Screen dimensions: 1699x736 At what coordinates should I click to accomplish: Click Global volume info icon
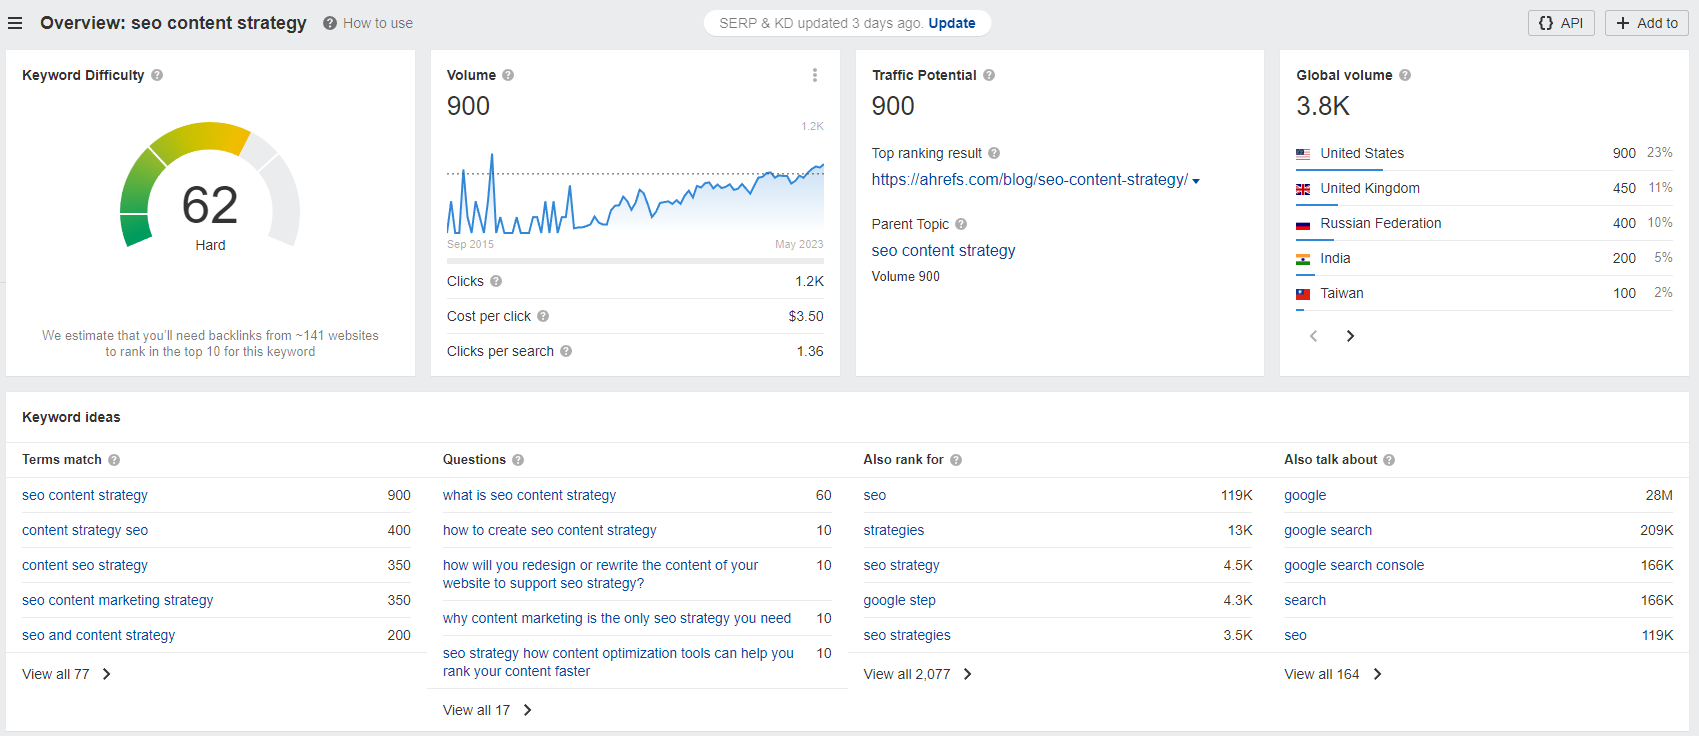[1405, 75]
